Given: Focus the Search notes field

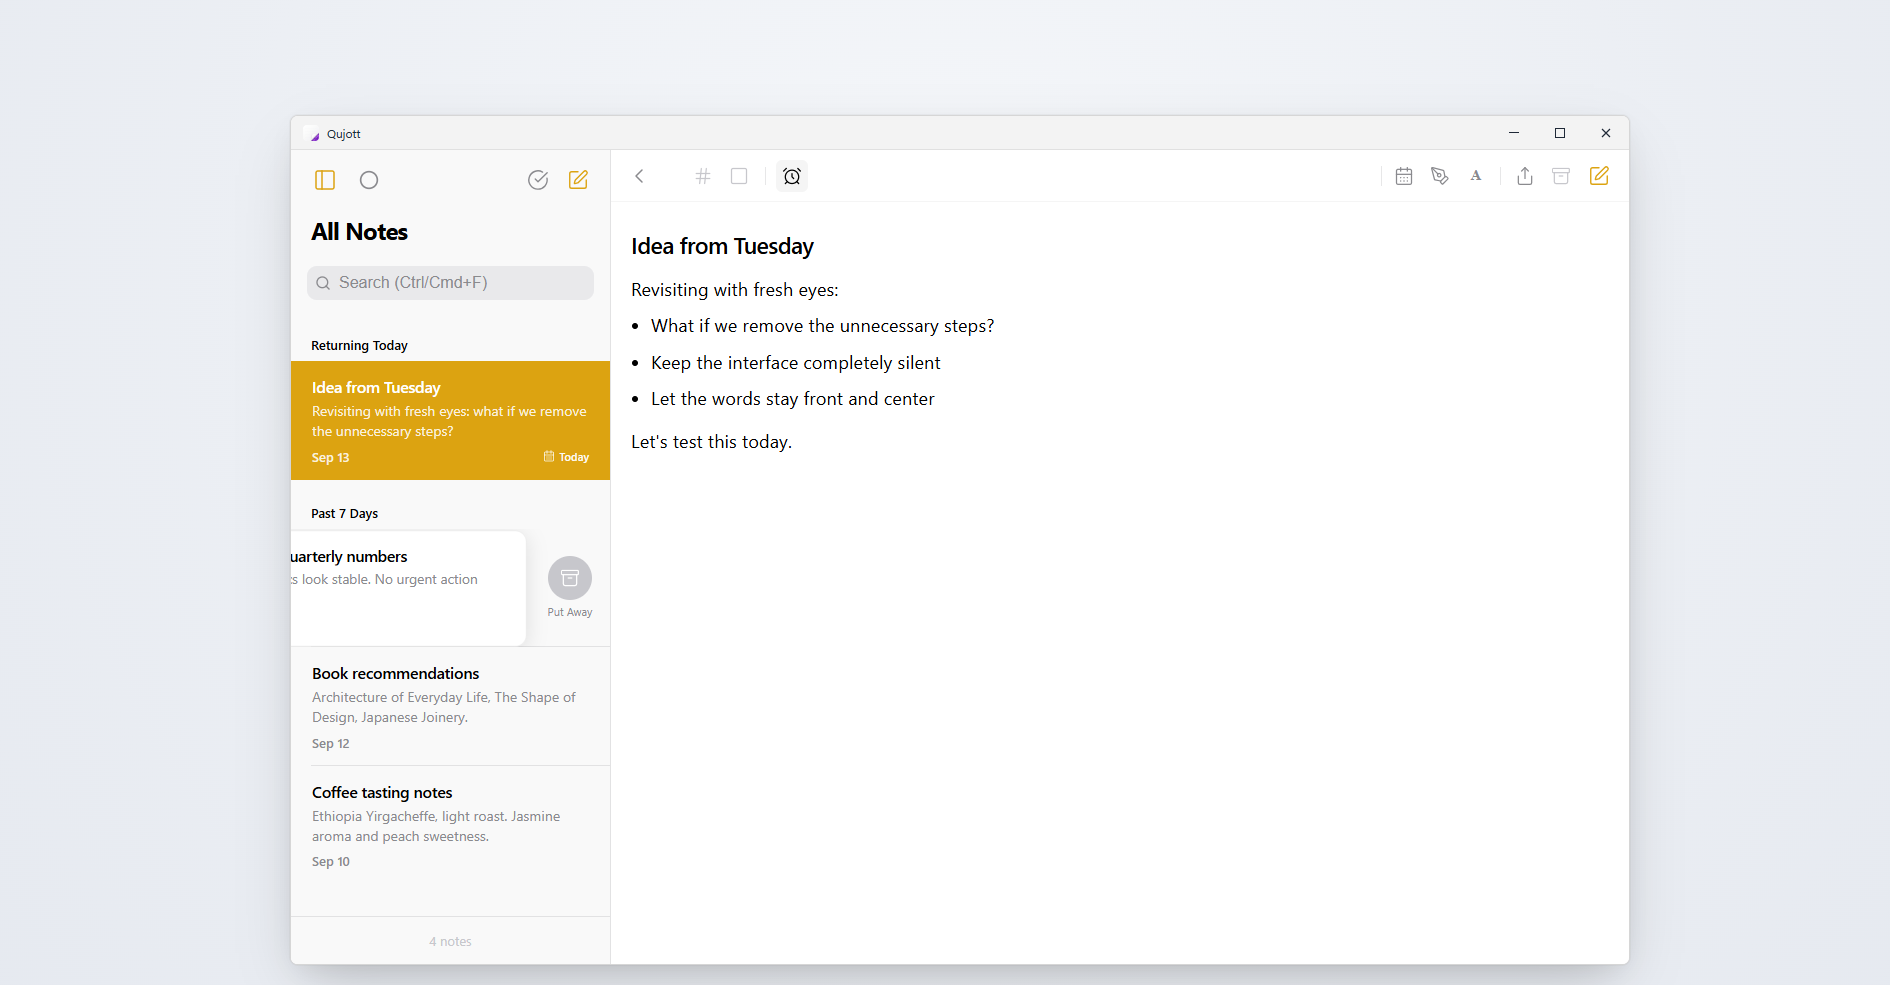Looking at the screenshot, I should 450,283.
